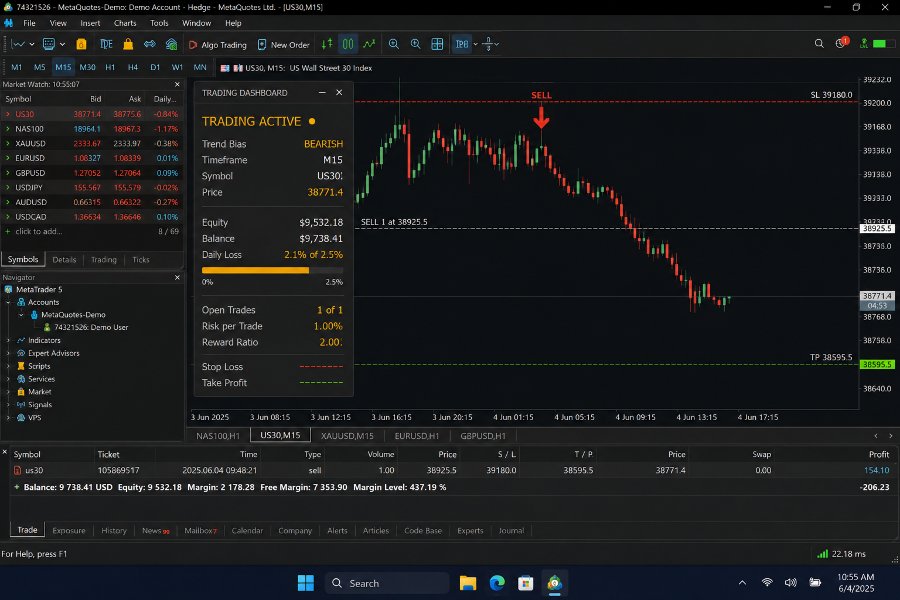
Task: Open the crosshair tool dropdown arrow
Action: click(x=496, y=44)
